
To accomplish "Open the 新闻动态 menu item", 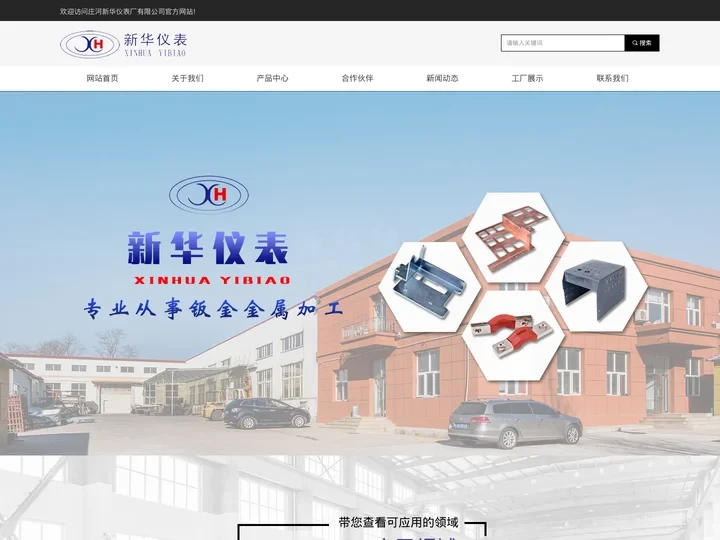I will pyautogui.click(x=442, y=78).
